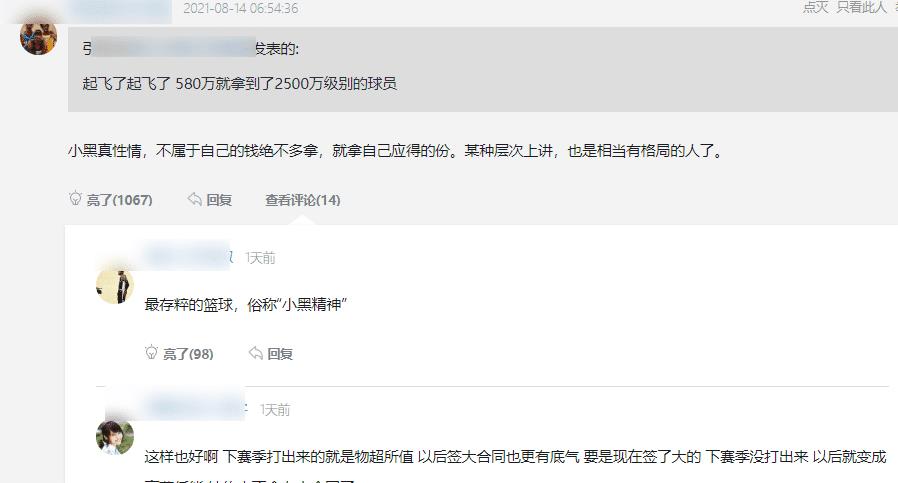The height and width of the screenshot is (483, 898).
Task: Filter thread with 只看此人
Action: pyautogui.click(x=861, y=7)
